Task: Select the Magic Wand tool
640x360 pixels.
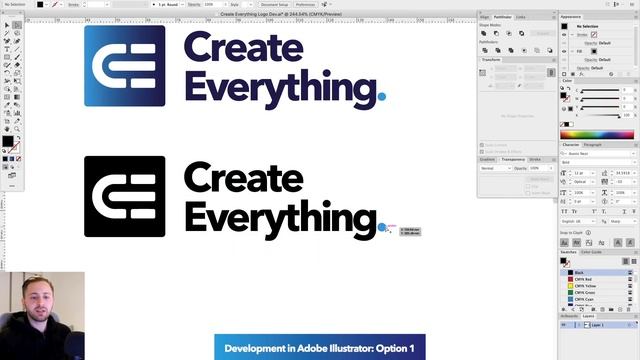Action: click(7, 33)
